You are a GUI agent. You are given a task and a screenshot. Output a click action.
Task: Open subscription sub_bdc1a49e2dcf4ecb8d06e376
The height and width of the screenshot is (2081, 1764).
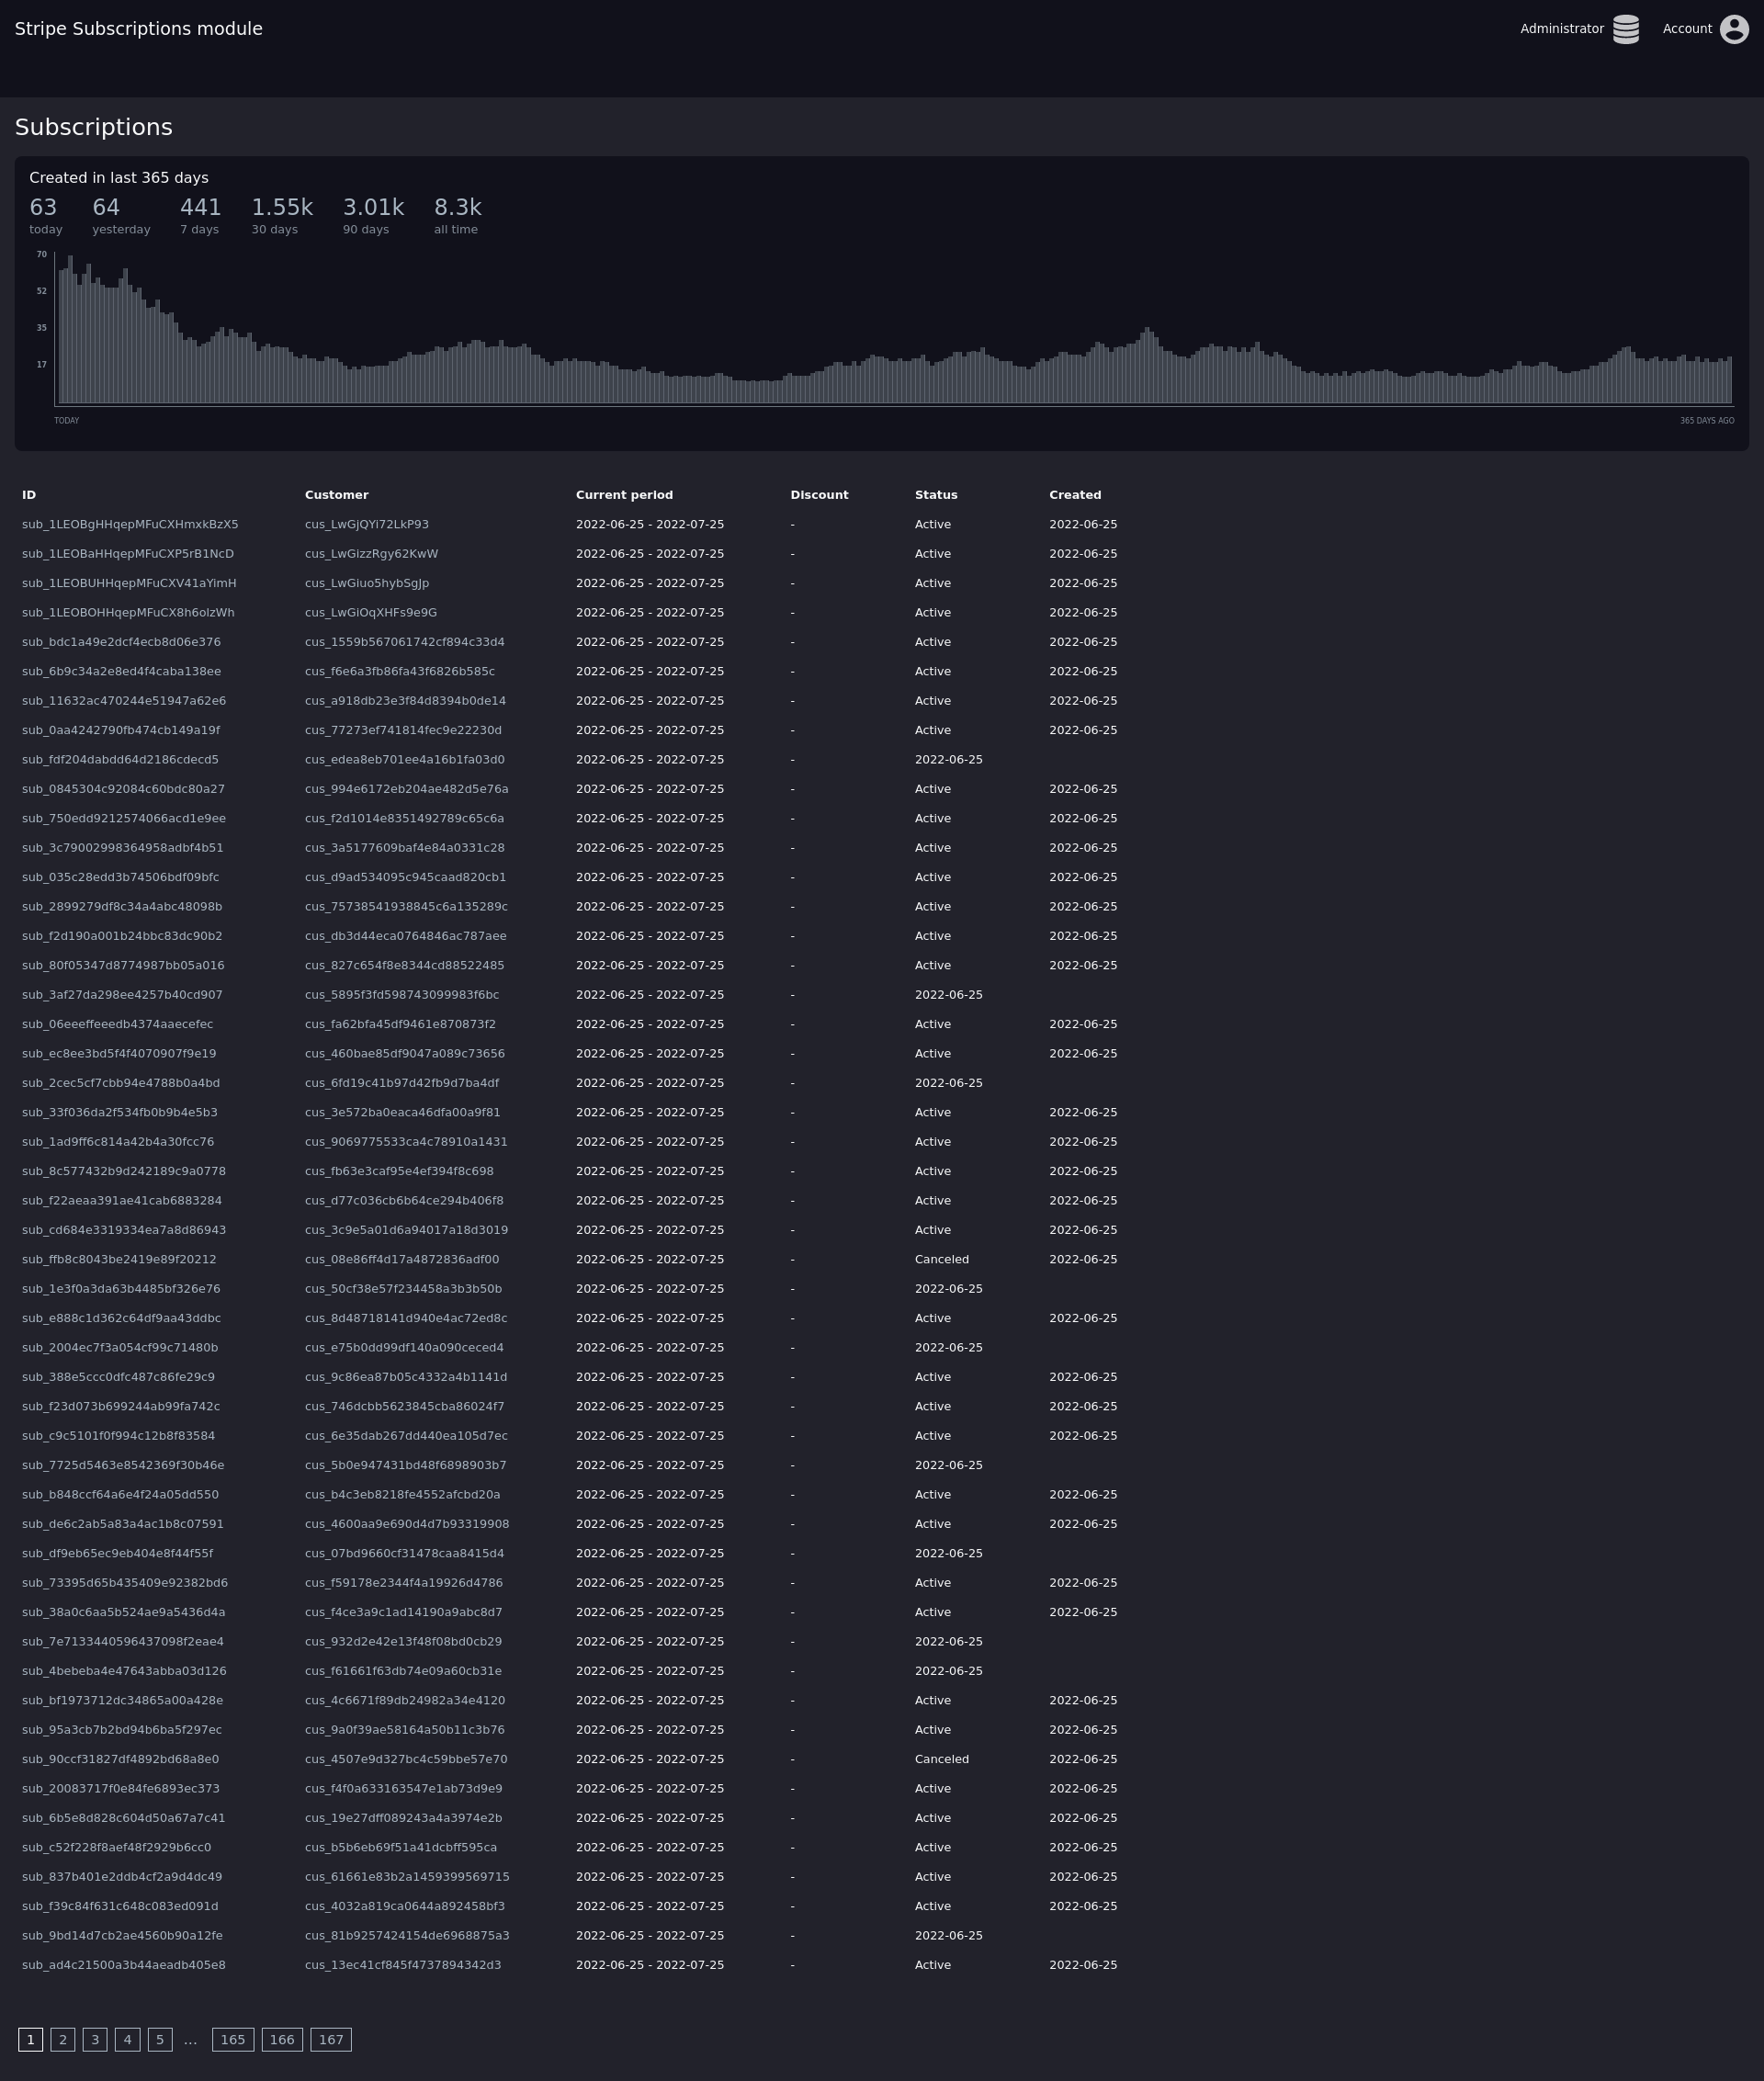click(x=121, y=642)
